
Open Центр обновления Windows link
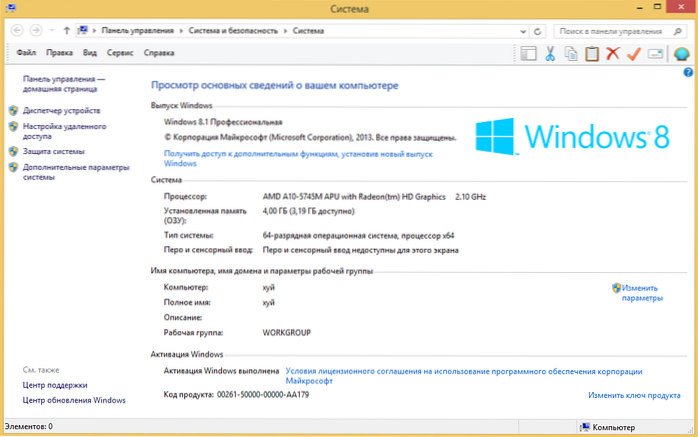74,400
